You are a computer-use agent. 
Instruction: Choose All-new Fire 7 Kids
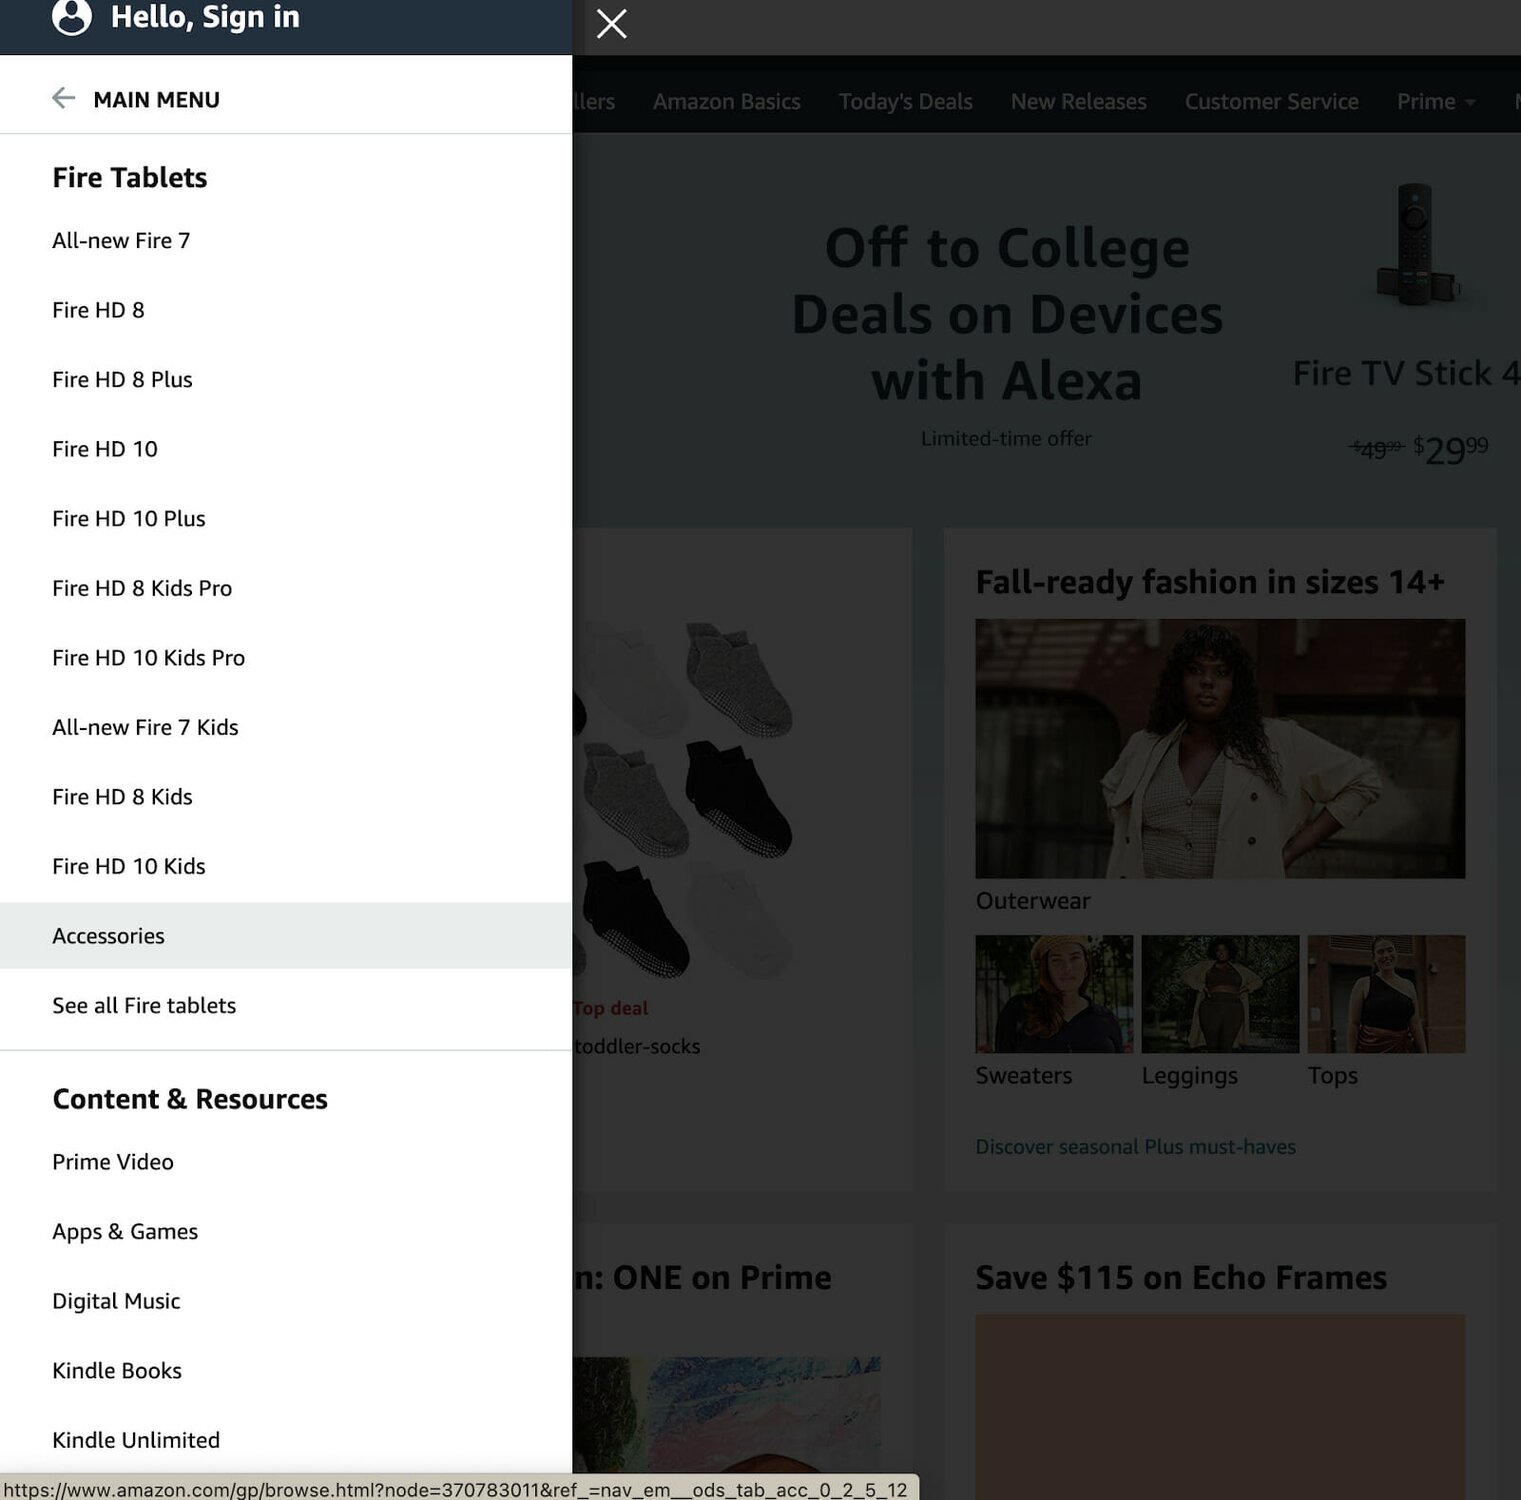286,727
